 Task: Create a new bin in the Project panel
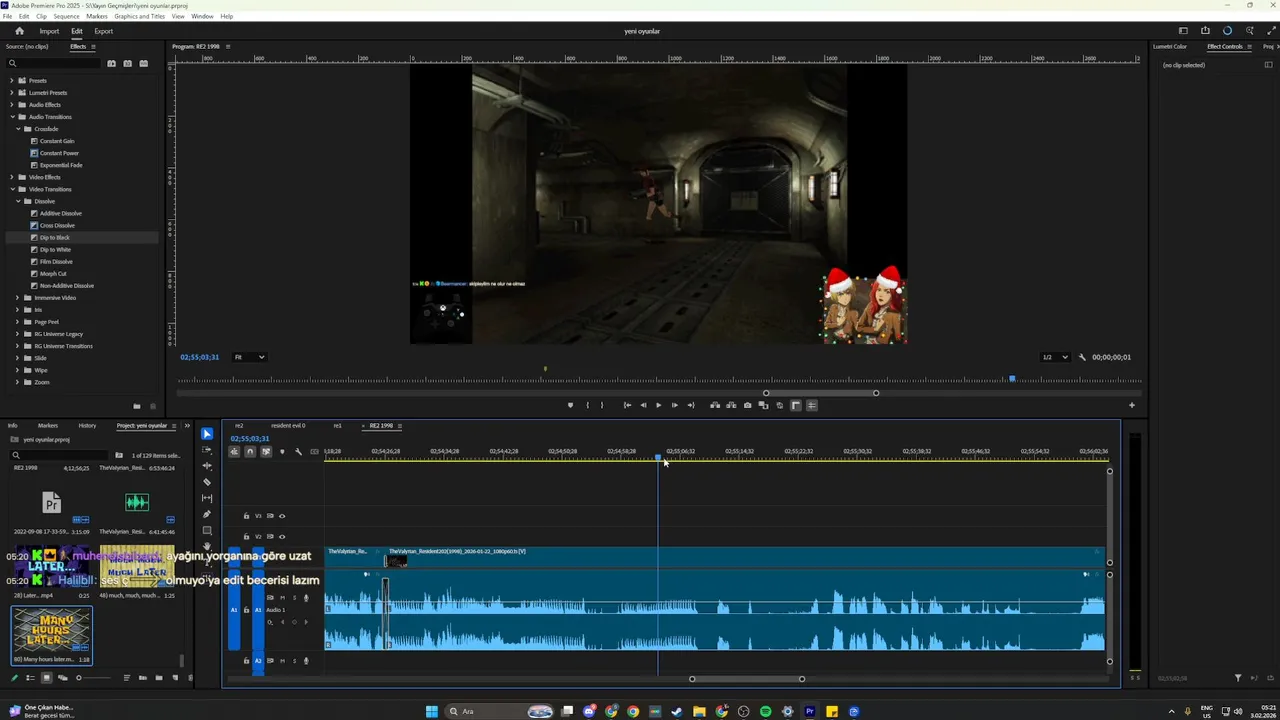click(159, 678)
